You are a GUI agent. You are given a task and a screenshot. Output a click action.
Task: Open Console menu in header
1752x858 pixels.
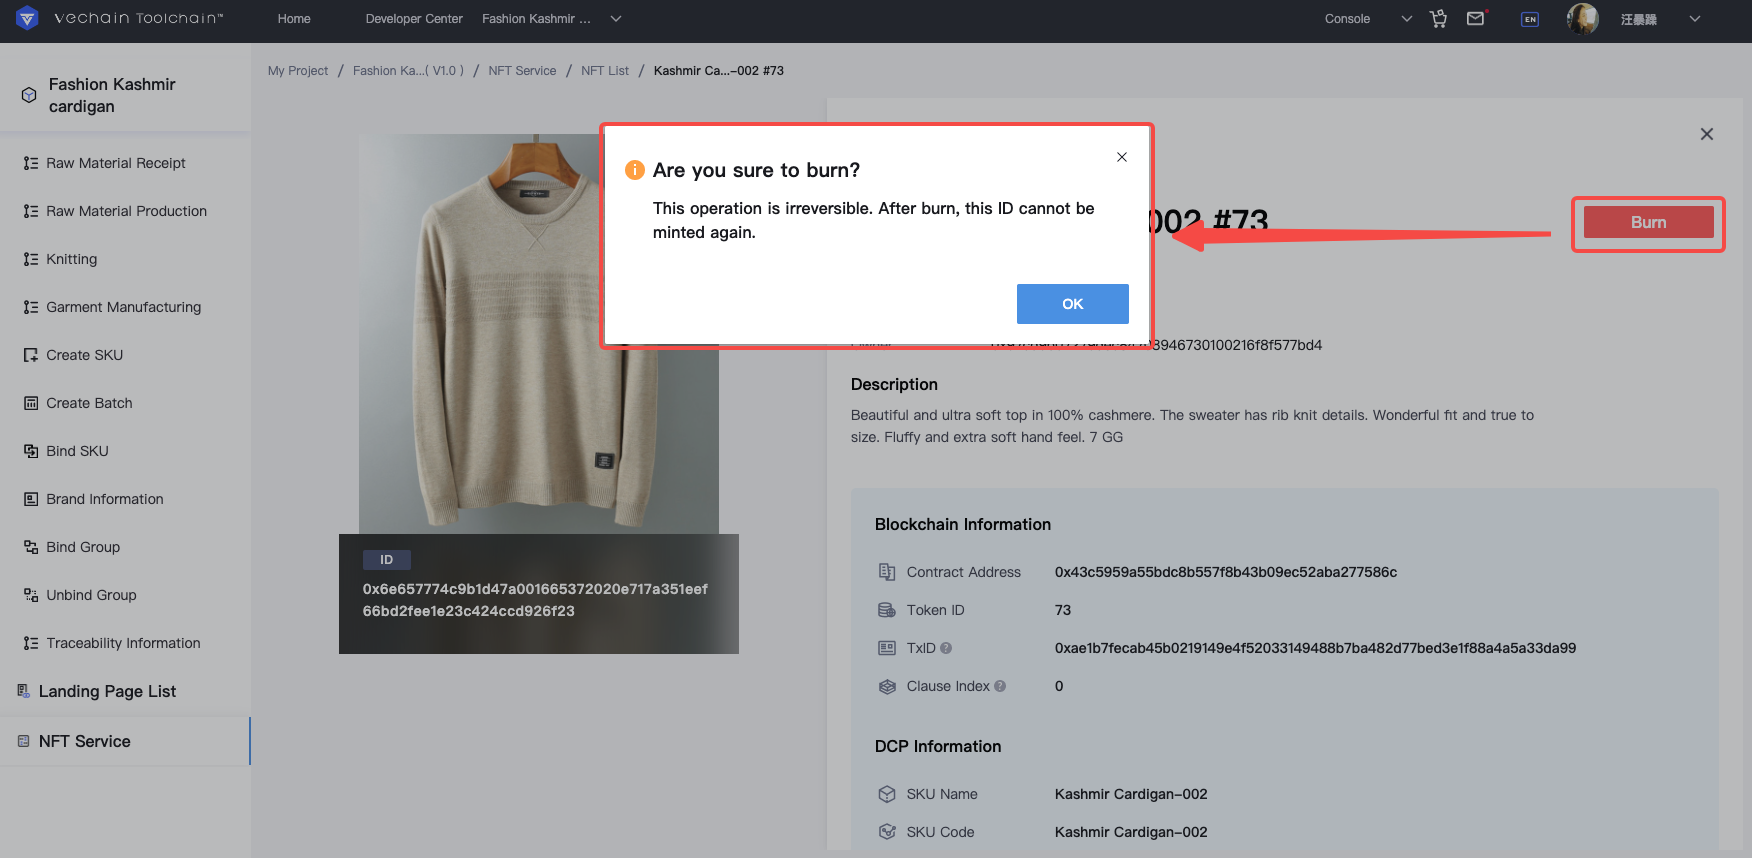pyautogui.click(x=1347, y=18)
